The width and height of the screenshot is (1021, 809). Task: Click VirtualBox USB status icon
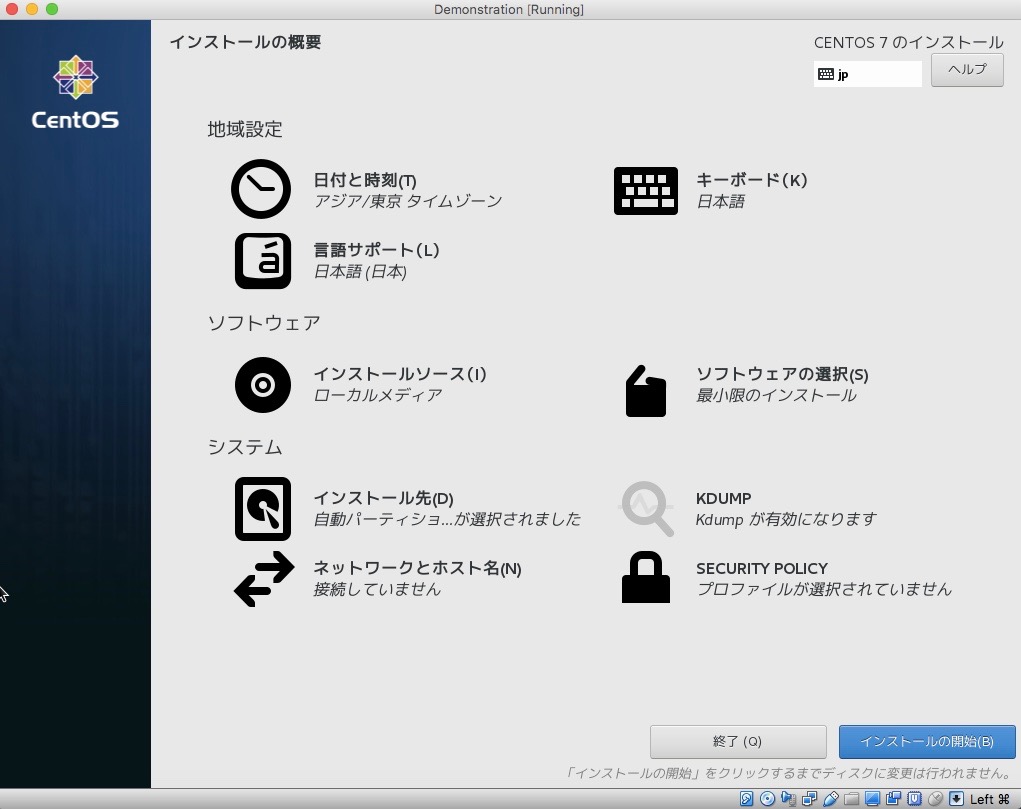[830, 799]
